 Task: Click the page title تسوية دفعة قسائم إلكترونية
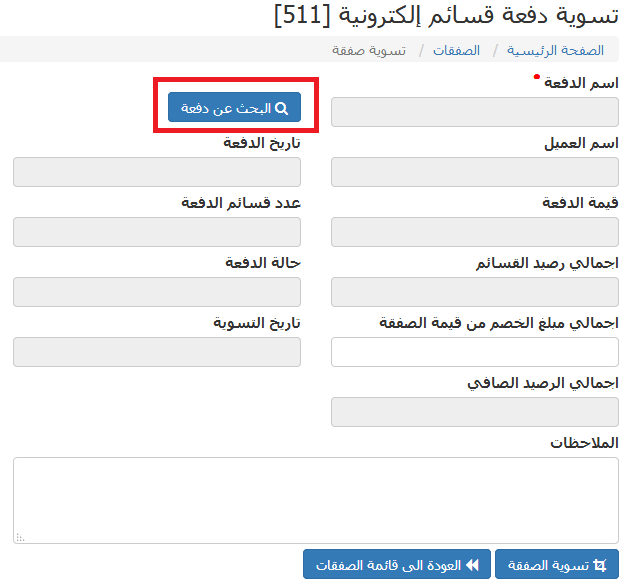[446, 16]
